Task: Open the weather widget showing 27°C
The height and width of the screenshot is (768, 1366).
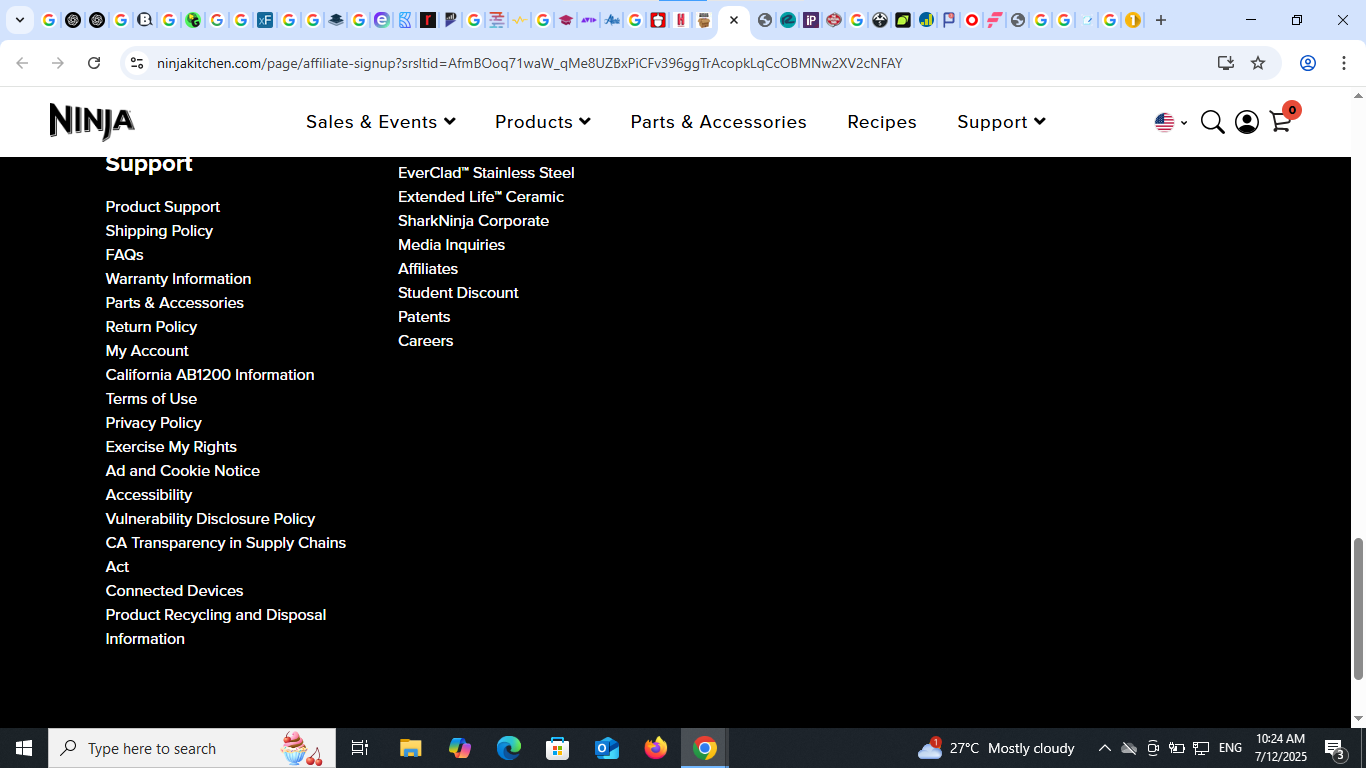Action: click(996, 748)
